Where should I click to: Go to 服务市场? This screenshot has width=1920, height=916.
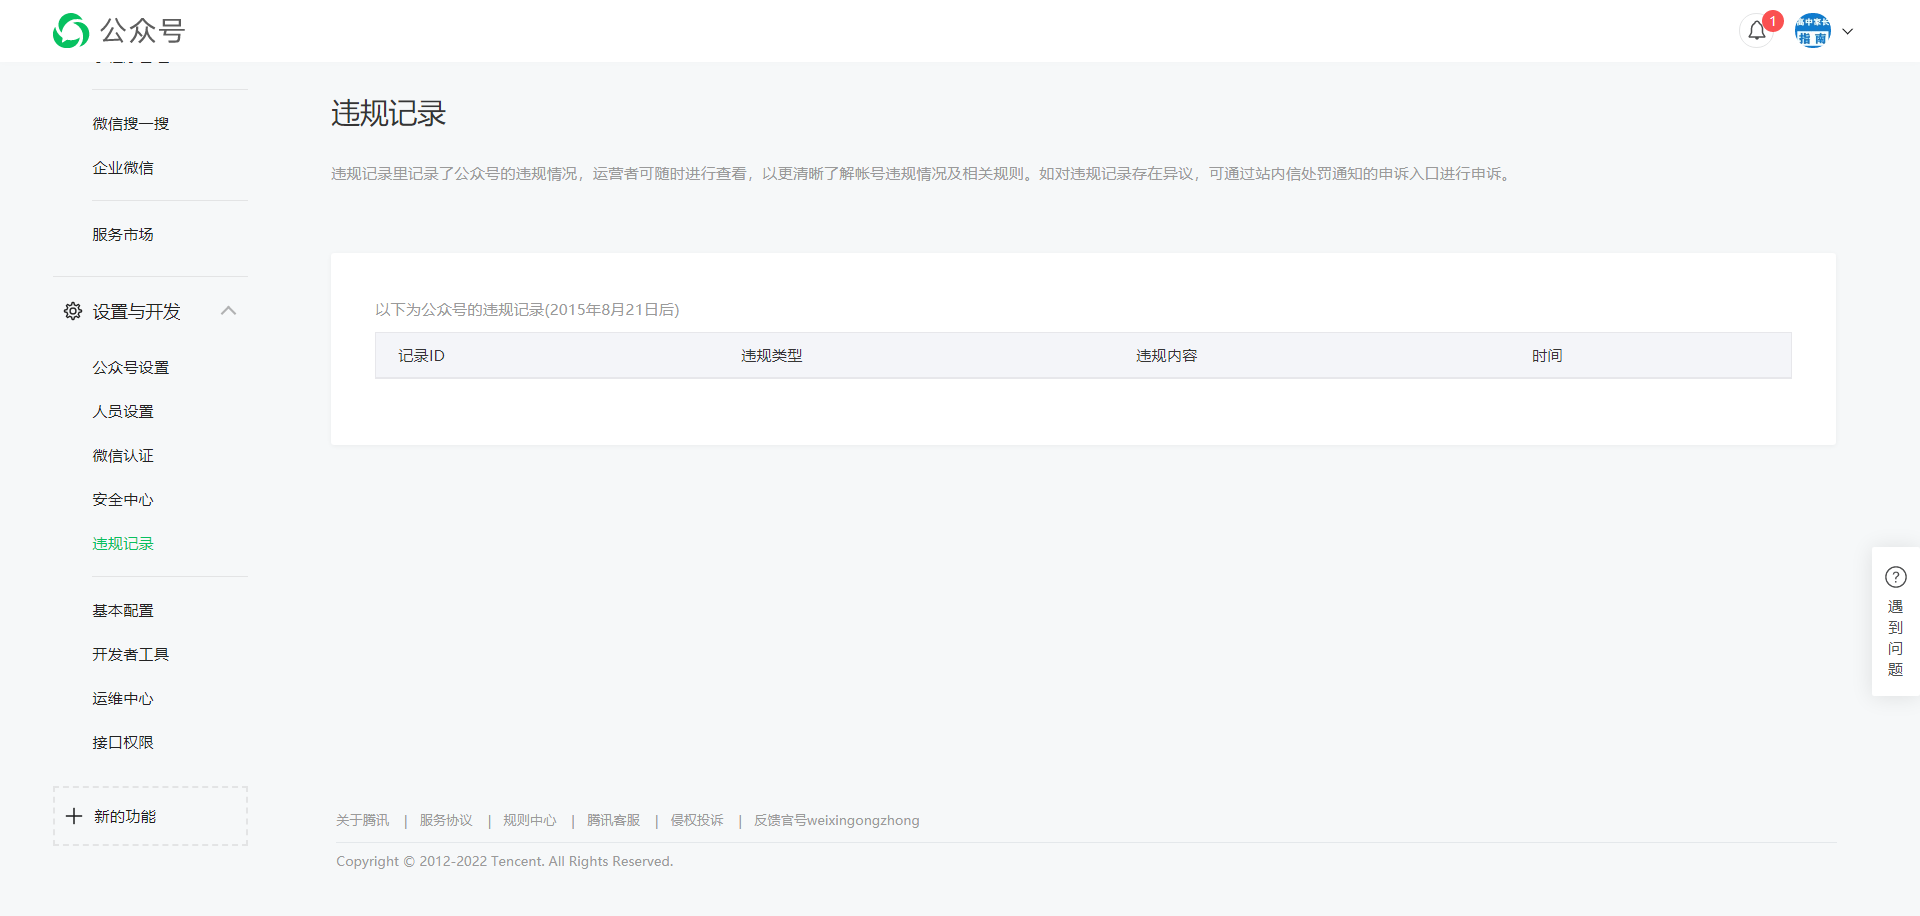point(123,235)
